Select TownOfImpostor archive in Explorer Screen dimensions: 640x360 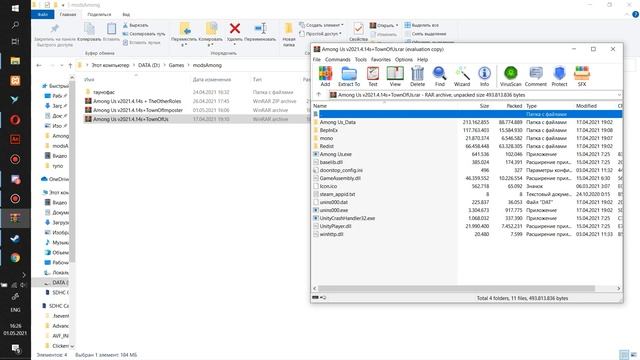138,110
